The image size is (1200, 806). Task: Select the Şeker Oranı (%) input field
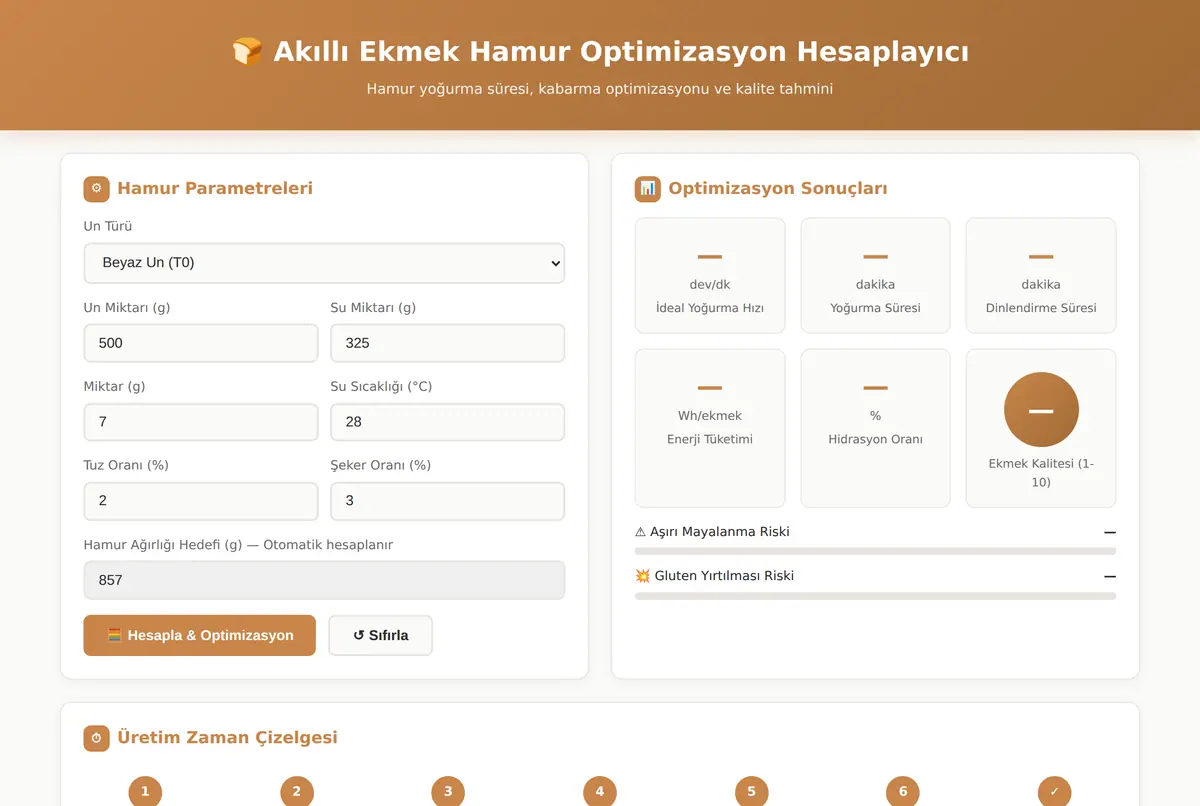click(448, 501)
